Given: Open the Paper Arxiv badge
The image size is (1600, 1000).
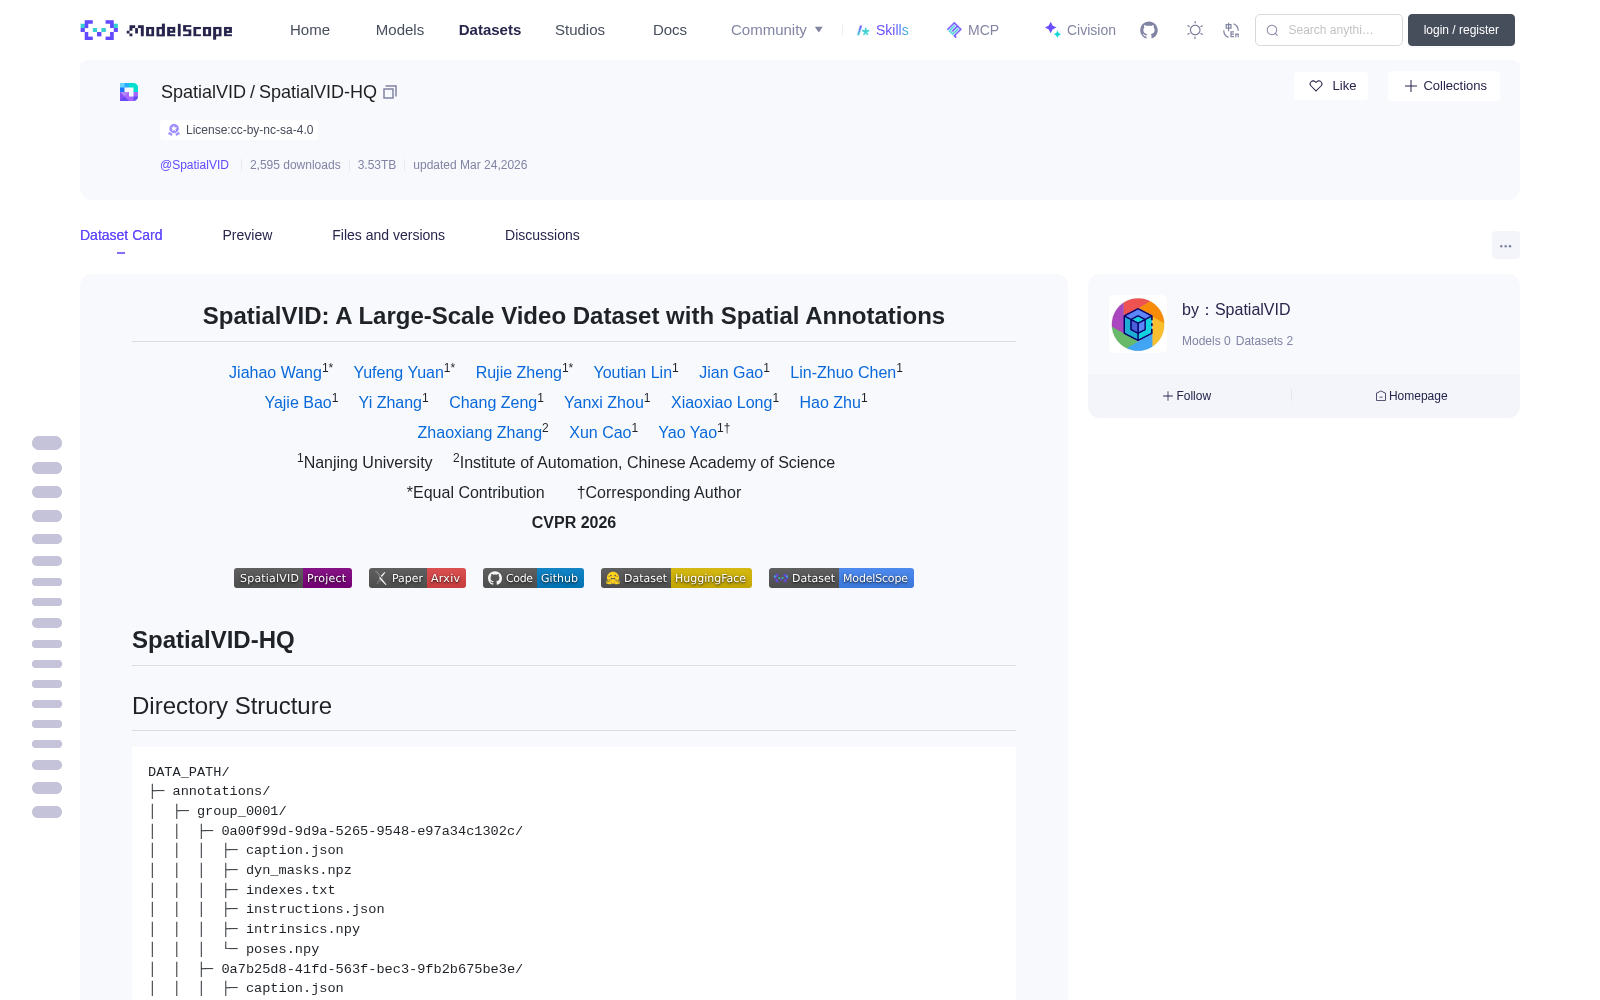Looking at the screenshot, I should pos(417,578).
